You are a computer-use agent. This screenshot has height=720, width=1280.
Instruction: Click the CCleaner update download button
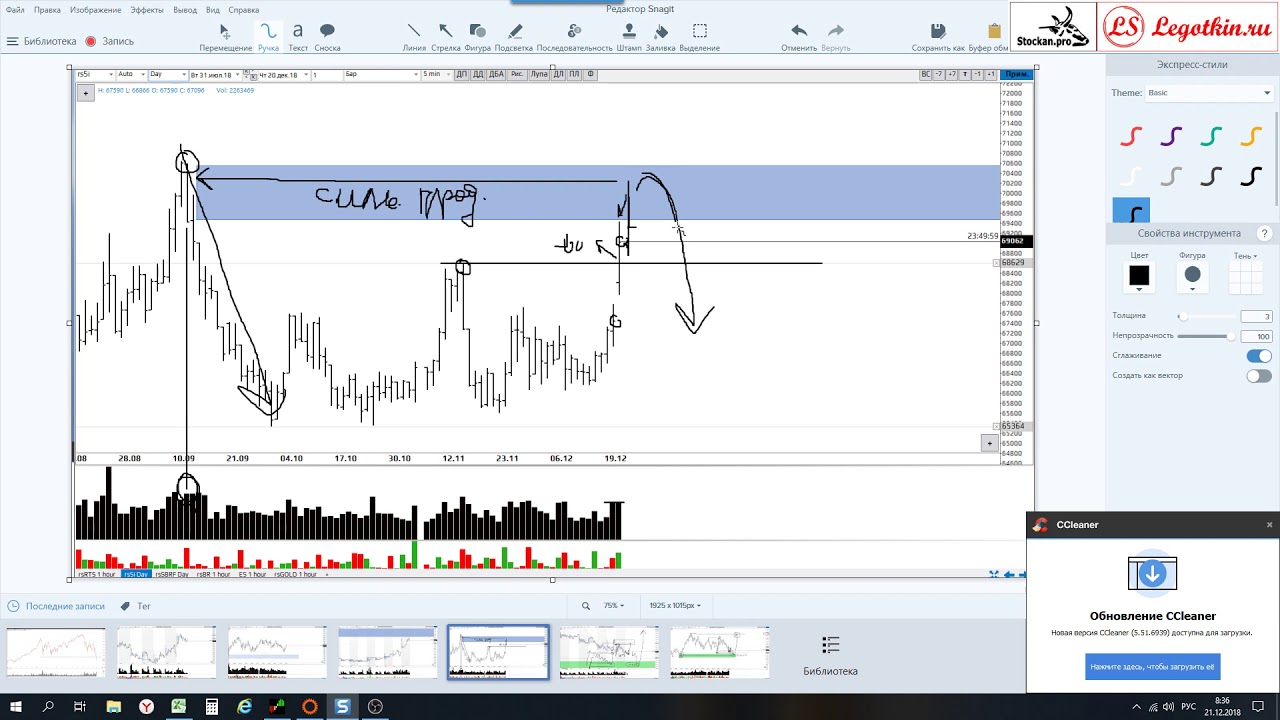click(x=1152, y=666)
